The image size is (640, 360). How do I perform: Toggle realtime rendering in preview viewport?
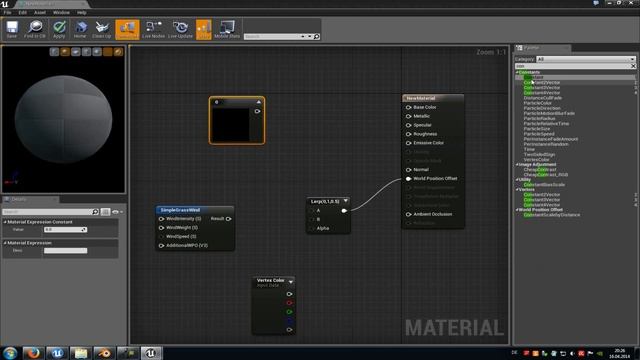pyautogui.click(x=118, y=51)
